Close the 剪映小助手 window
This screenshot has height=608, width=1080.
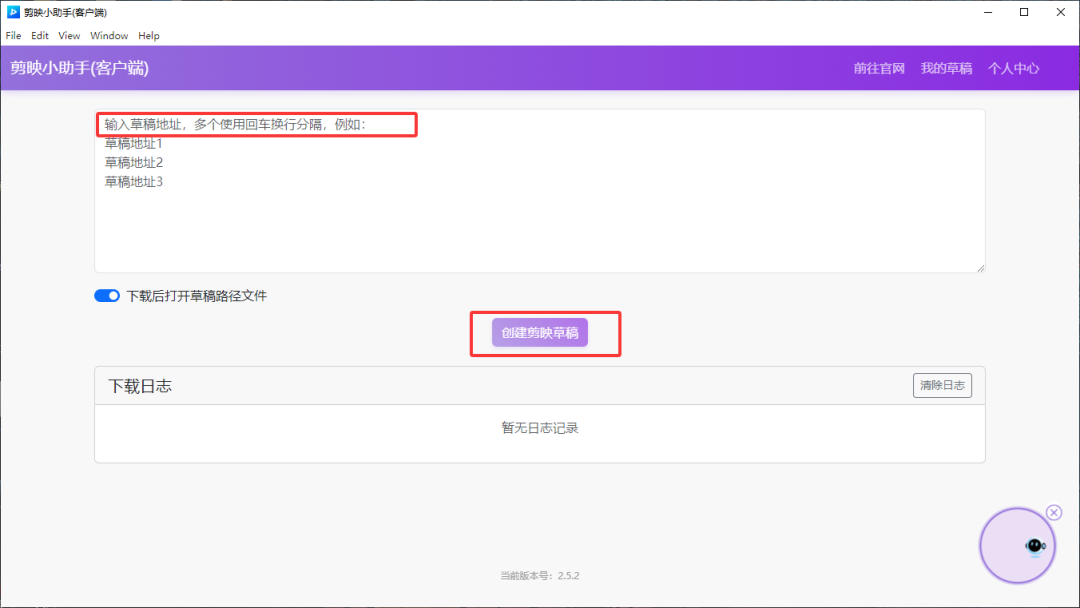(1061, 12)
